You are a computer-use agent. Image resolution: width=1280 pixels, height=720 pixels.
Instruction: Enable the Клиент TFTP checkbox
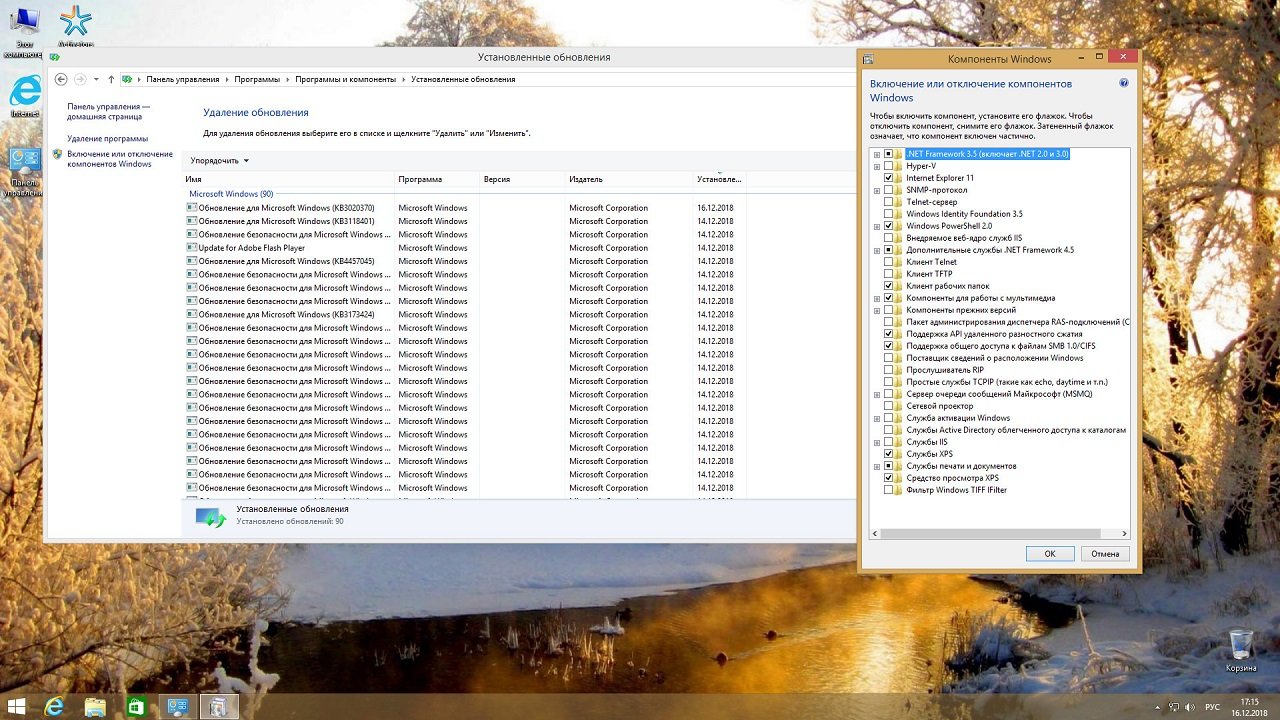888,274
